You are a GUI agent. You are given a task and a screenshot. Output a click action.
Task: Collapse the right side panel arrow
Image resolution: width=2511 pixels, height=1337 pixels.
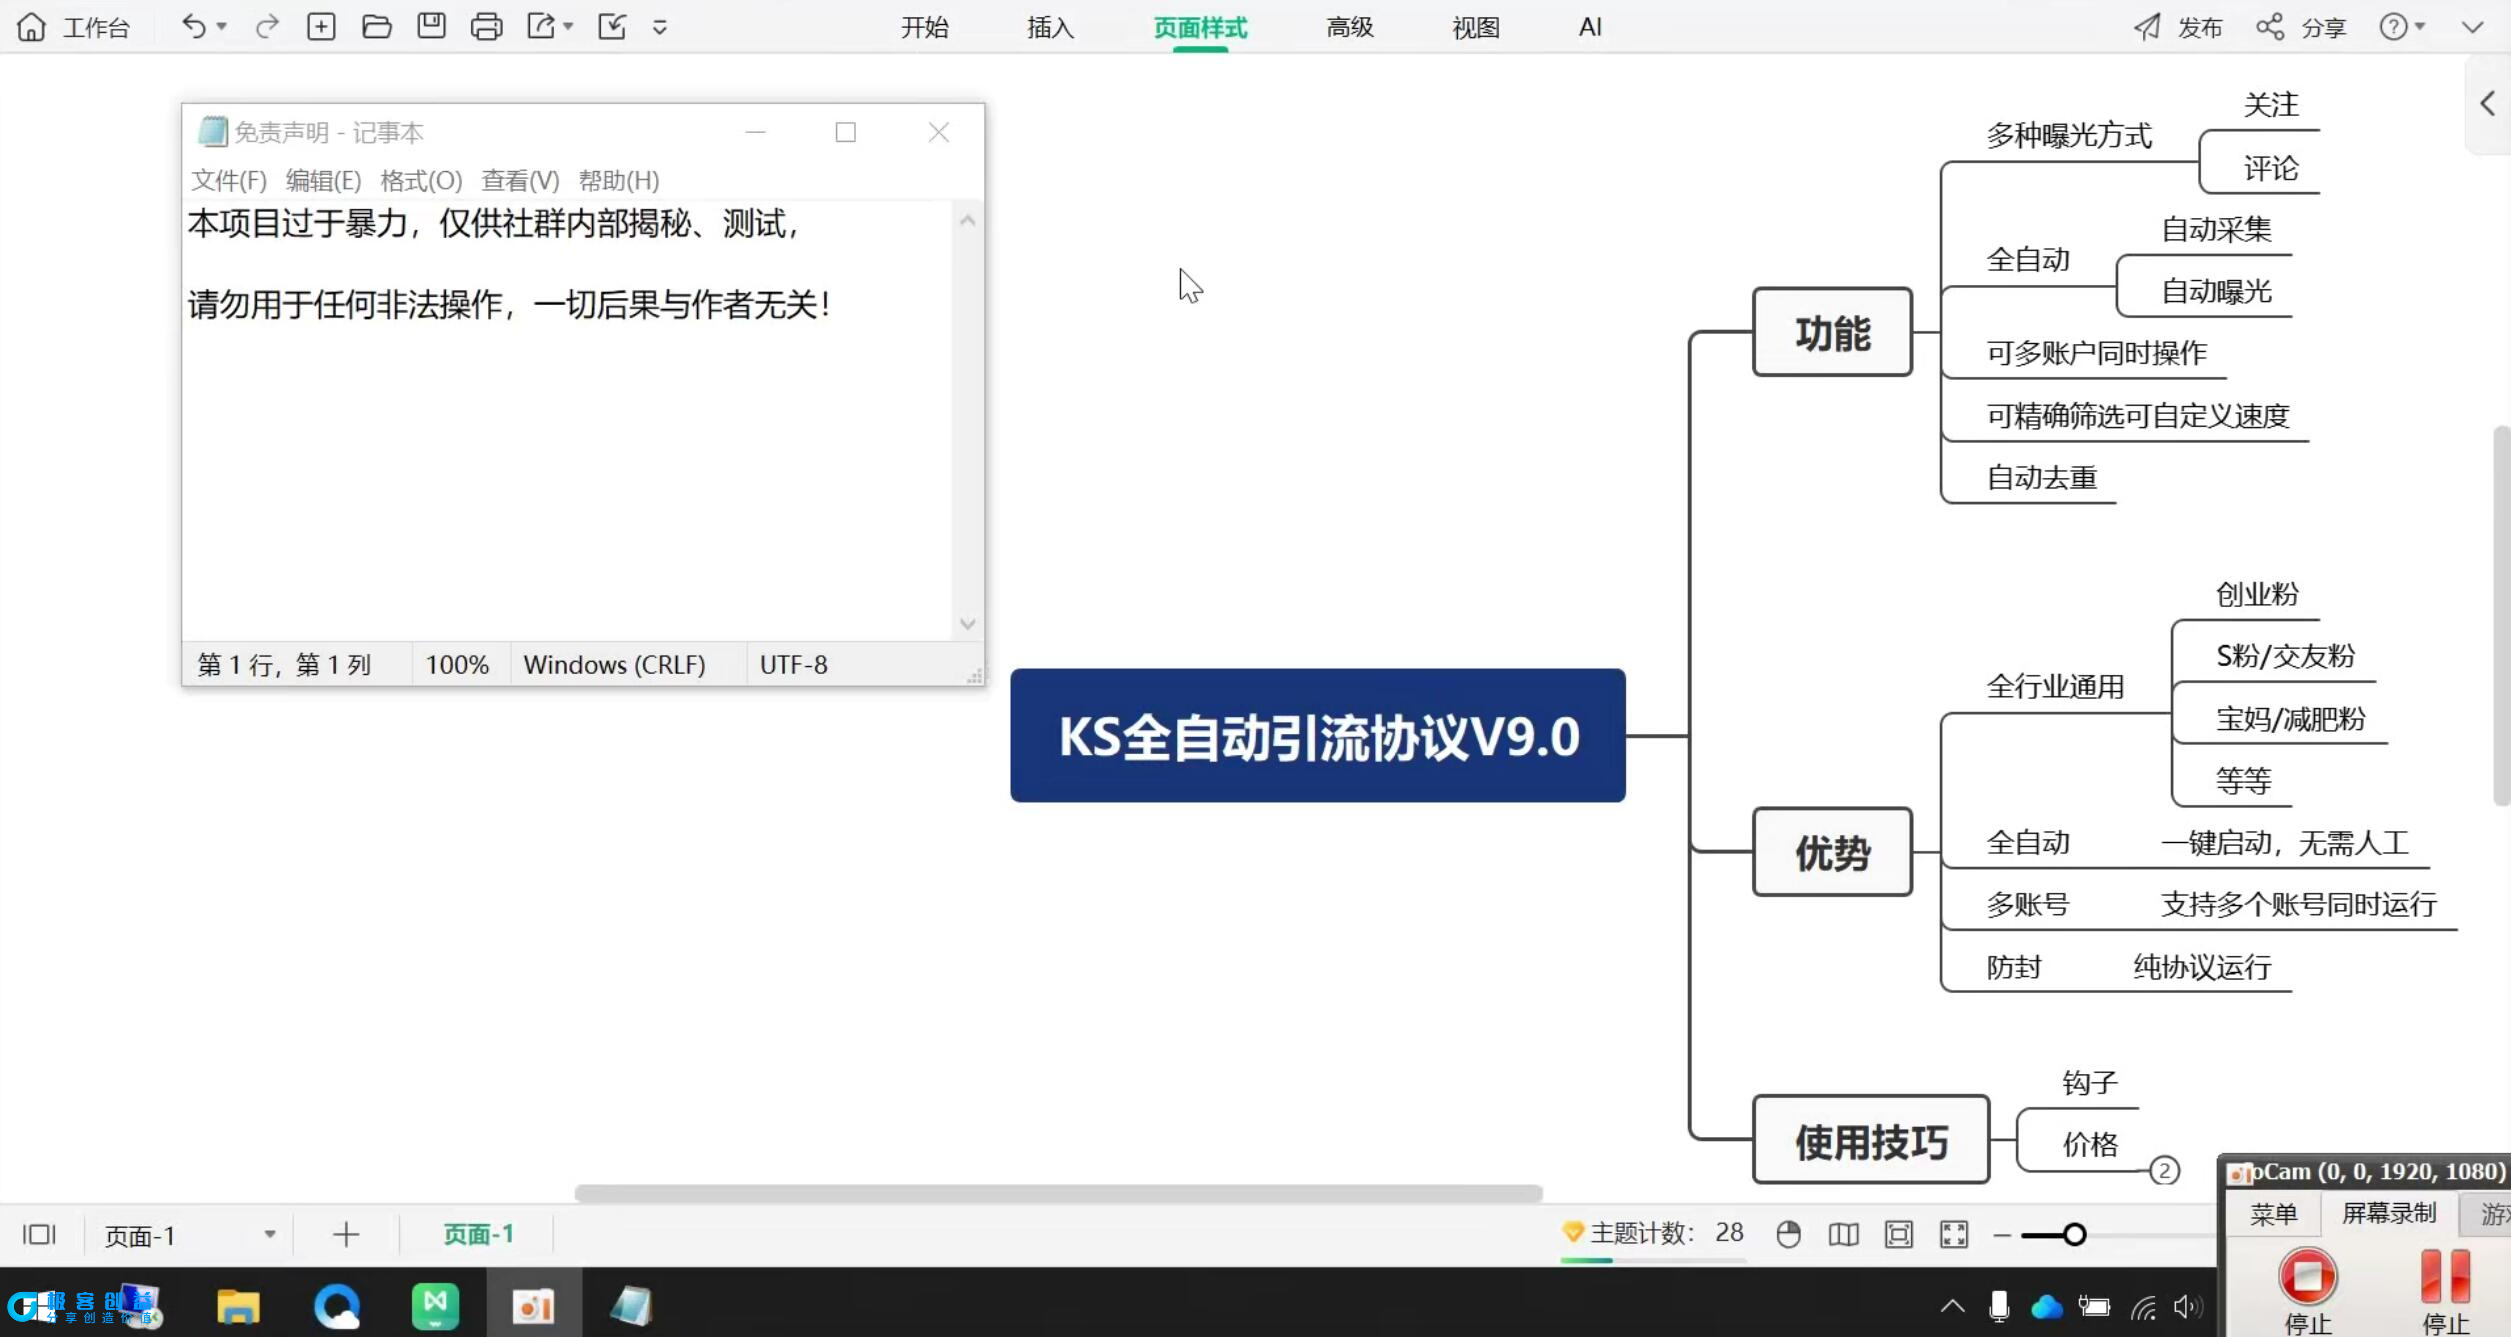(x=2487, y=103)
